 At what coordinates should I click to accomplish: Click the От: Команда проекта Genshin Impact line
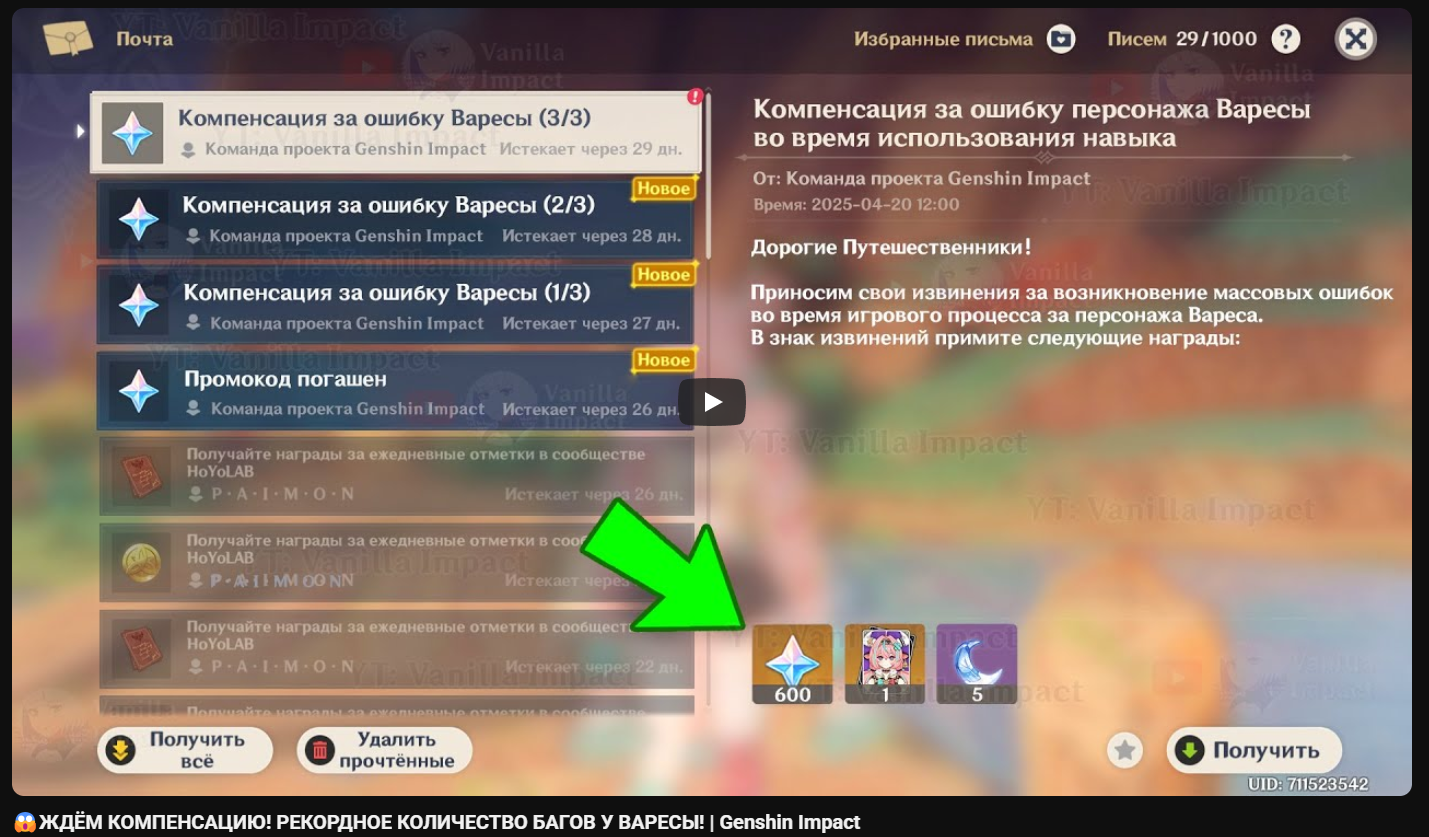(921, 179)
